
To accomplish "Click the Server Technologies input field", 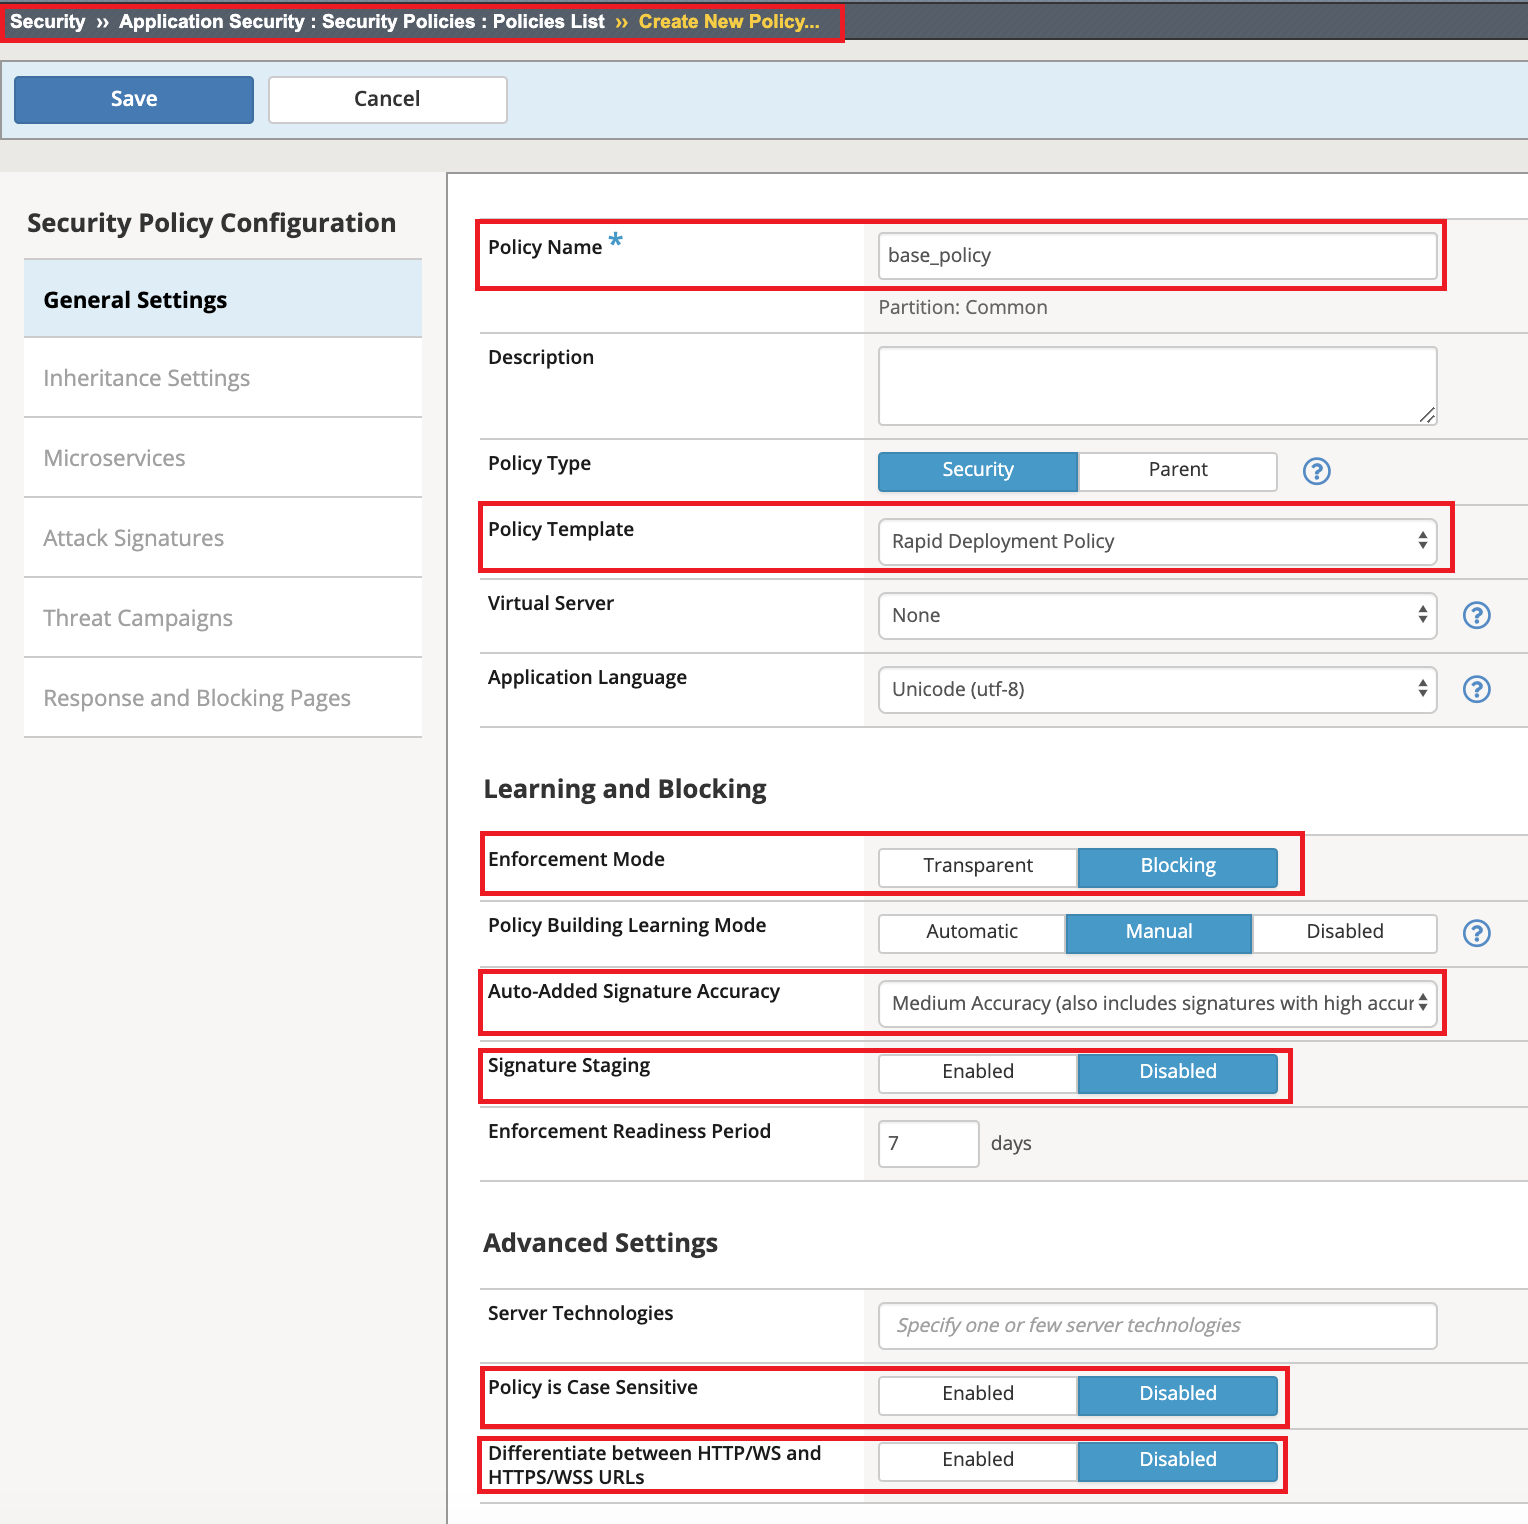I will [1158, 1325].
